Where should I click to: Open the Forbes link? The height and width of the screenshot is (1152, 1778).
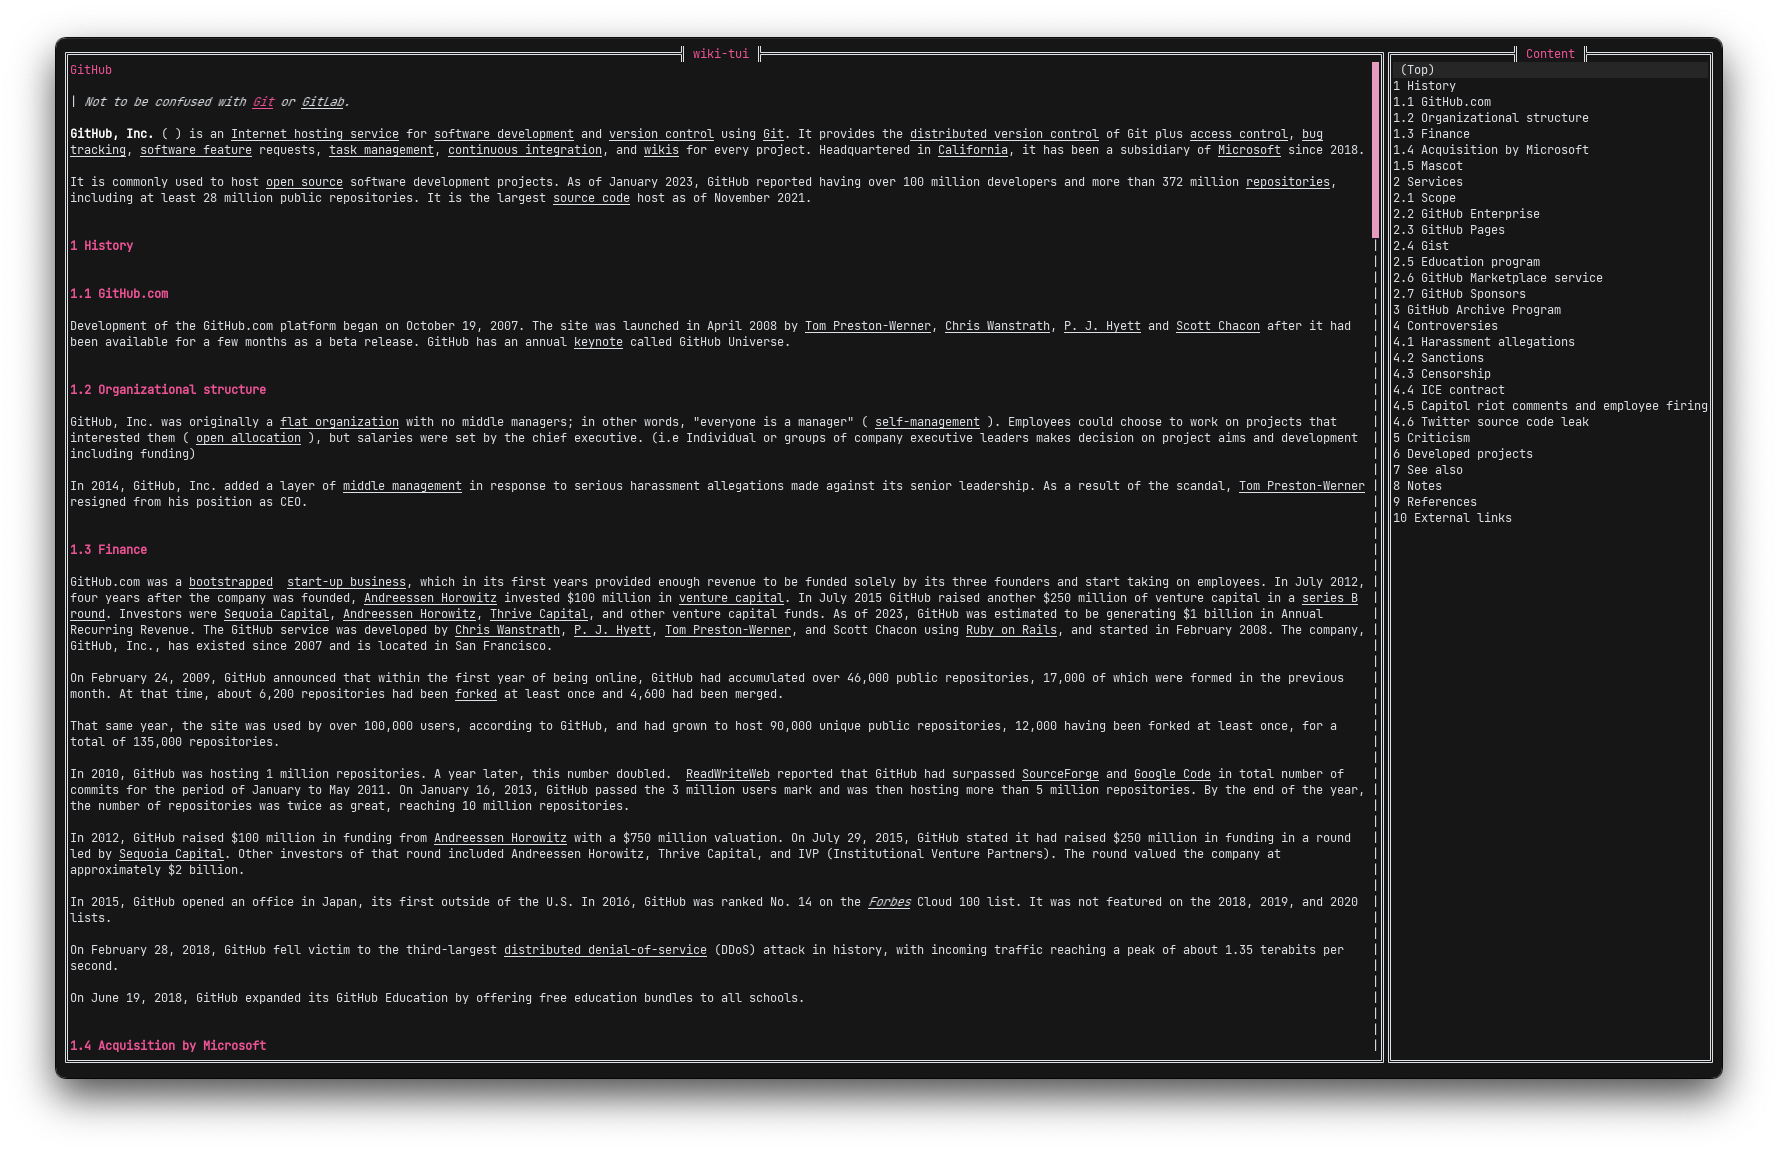(x=889, y=902)
